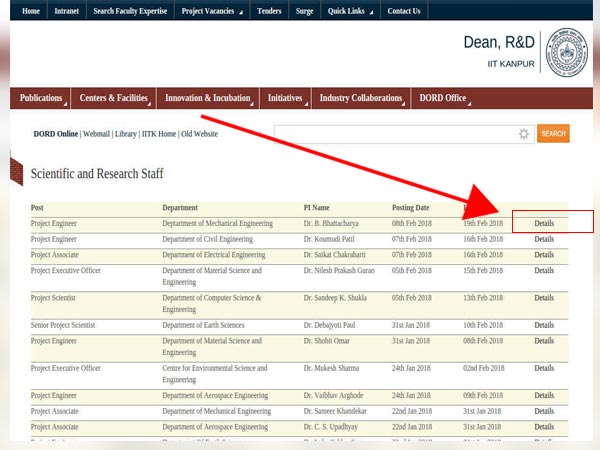The width and height of the screenshot is (600, 450).
Task: Select the 08th Feb 2018 posting date
Action: [x=412, y=223]
